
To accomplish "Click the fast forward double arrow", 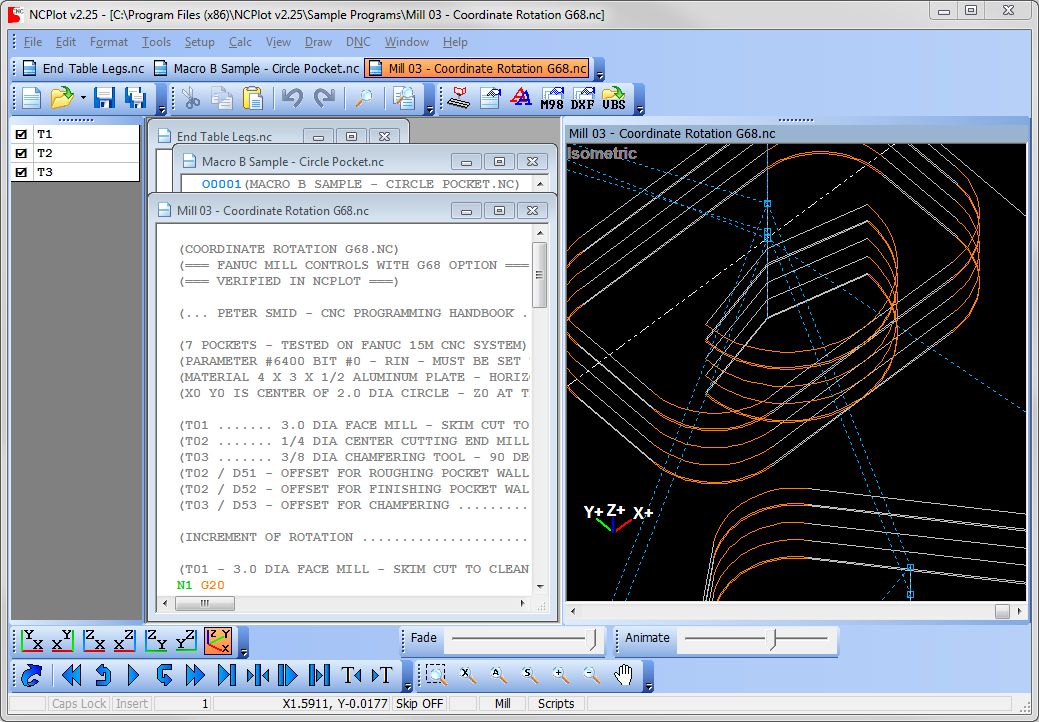I will 195,676.
